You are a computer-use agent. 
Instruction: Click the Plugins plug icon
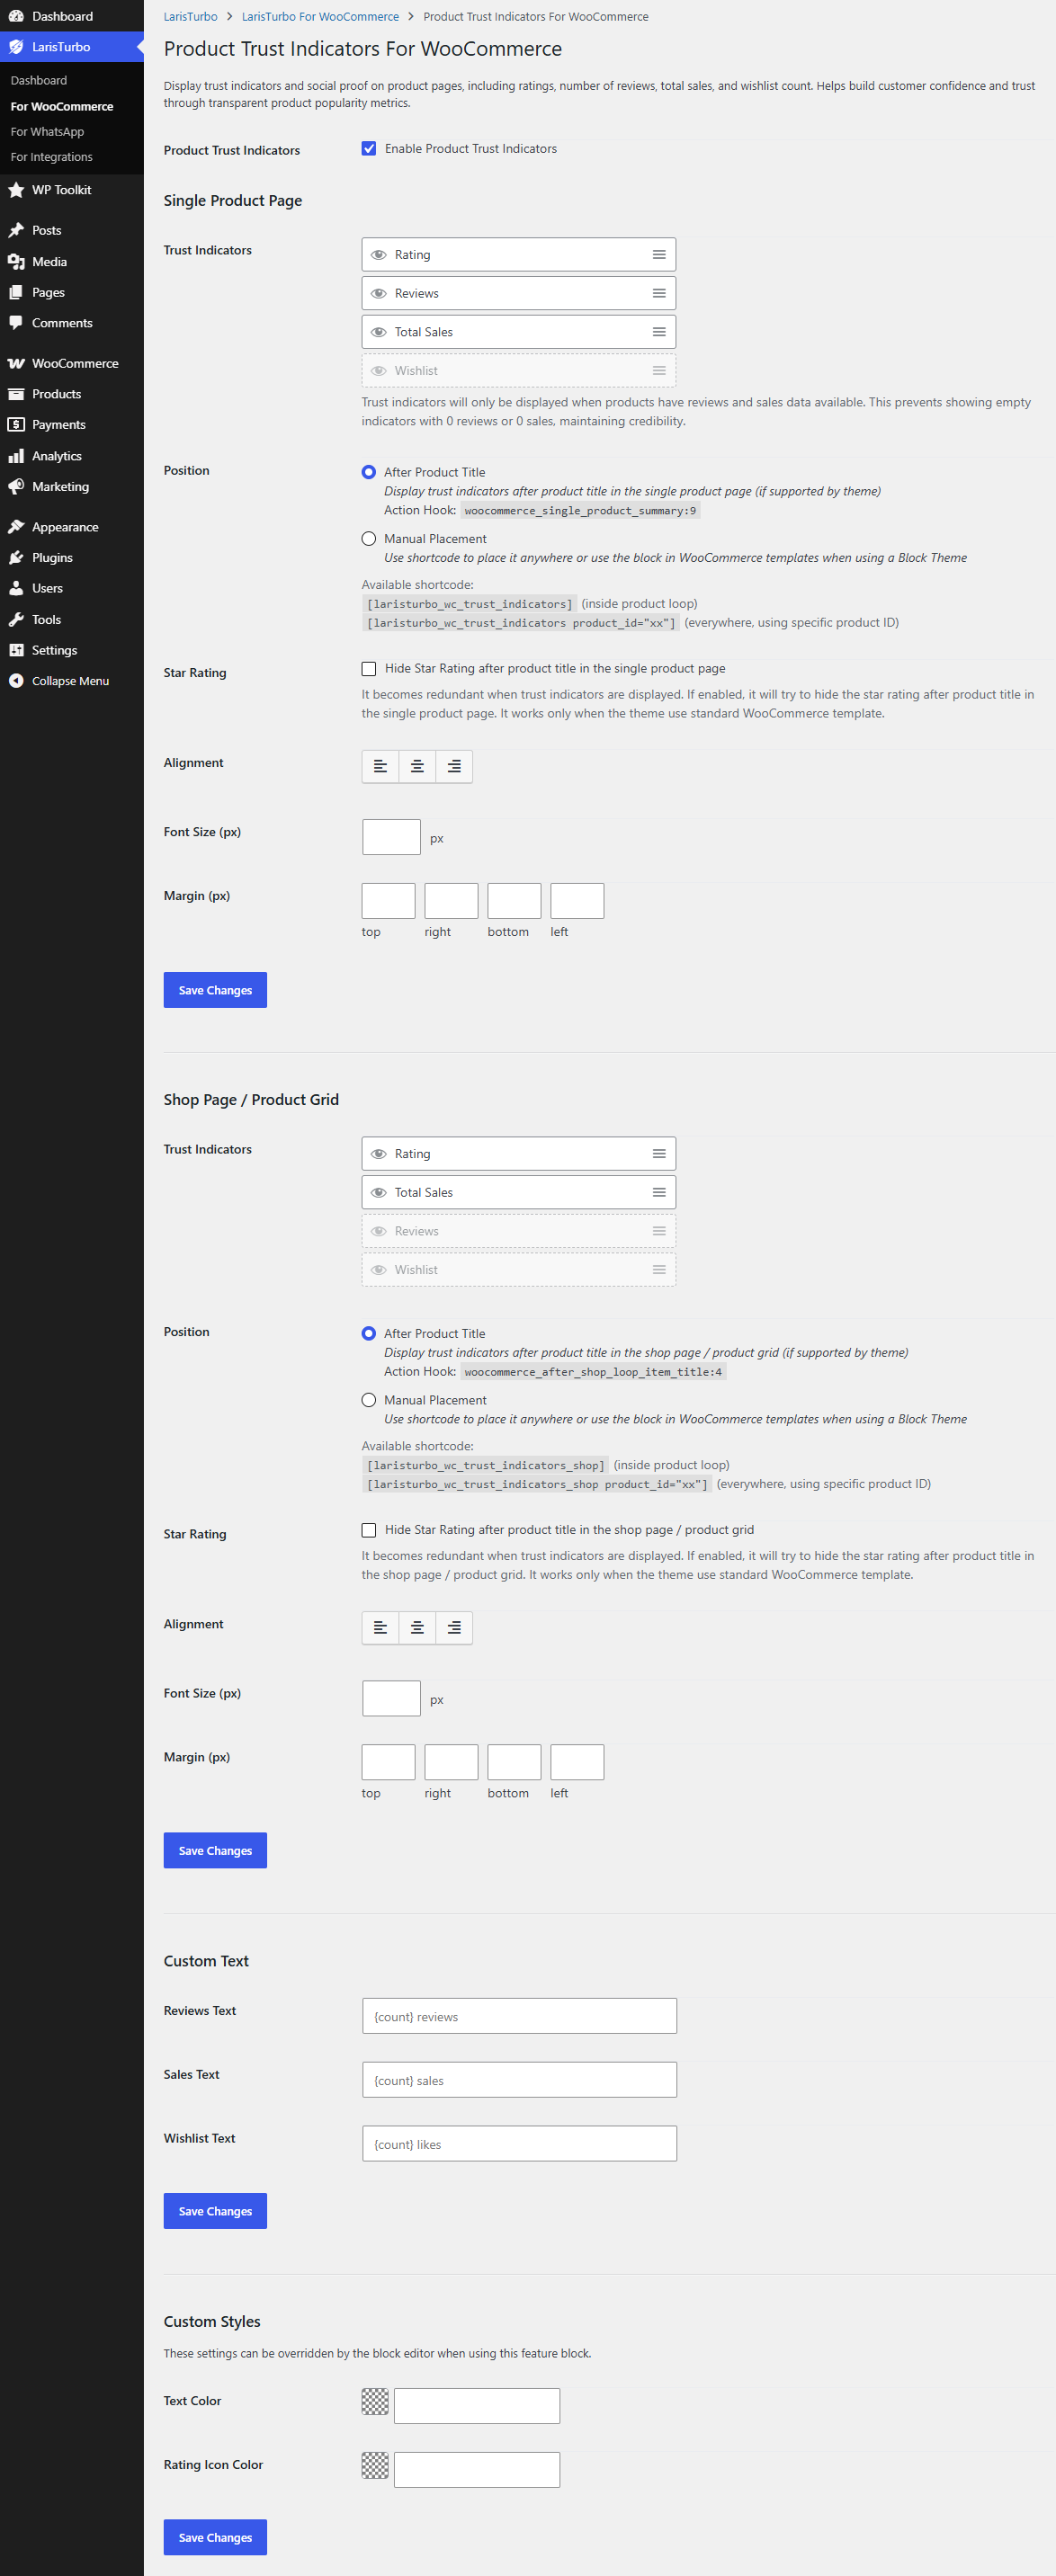[16, 558]
